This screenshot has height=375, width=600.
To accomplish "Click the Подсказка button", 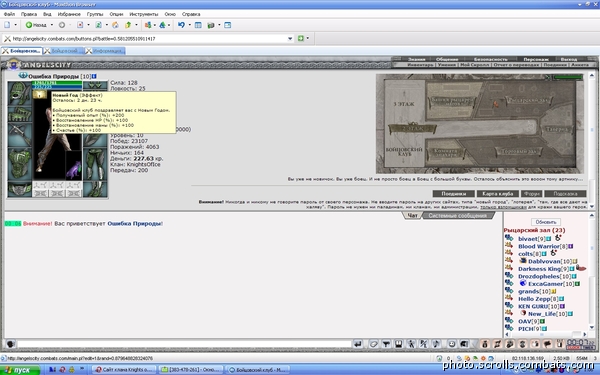I will coord(565,194).
